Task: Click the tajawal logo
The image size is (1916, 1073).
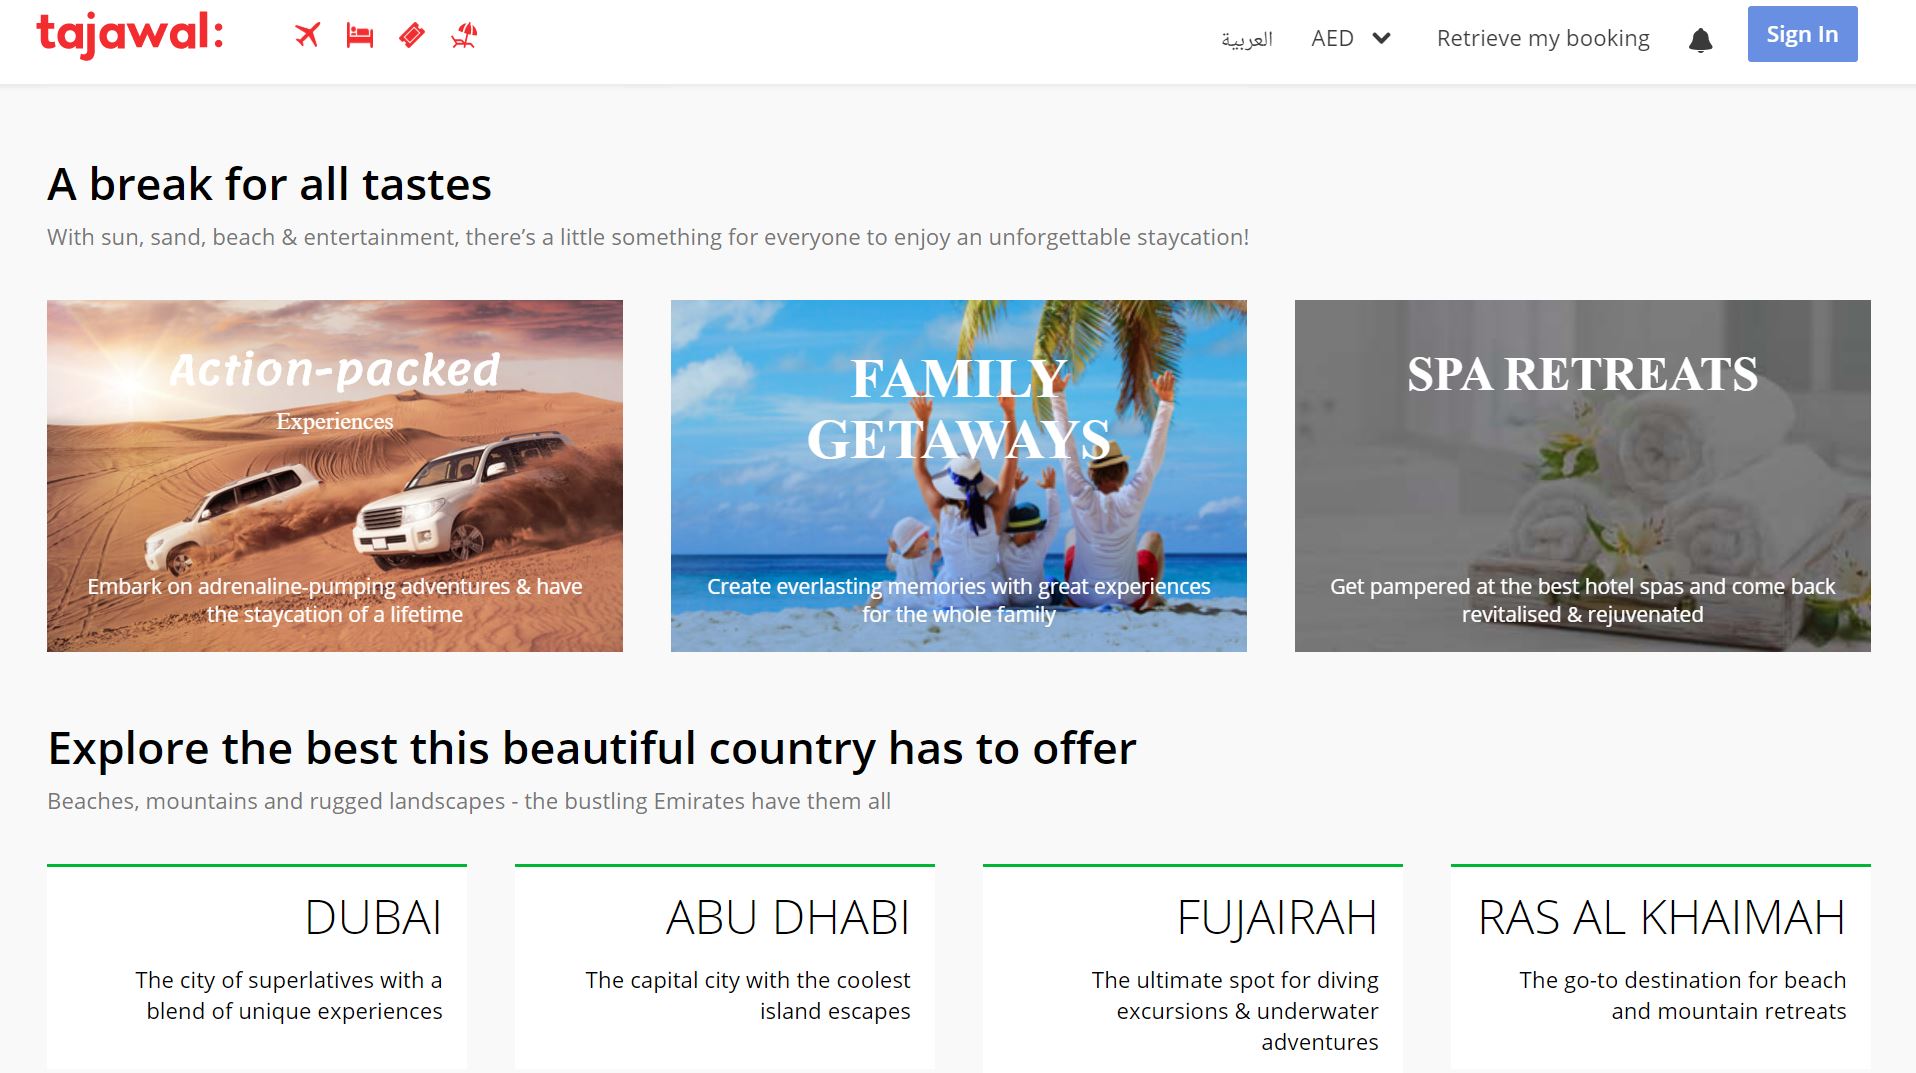Action: (x=129, y=35)
